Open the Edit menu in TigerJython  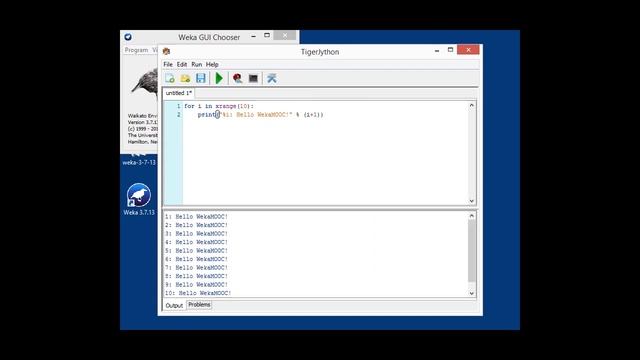tap(182, 64)
